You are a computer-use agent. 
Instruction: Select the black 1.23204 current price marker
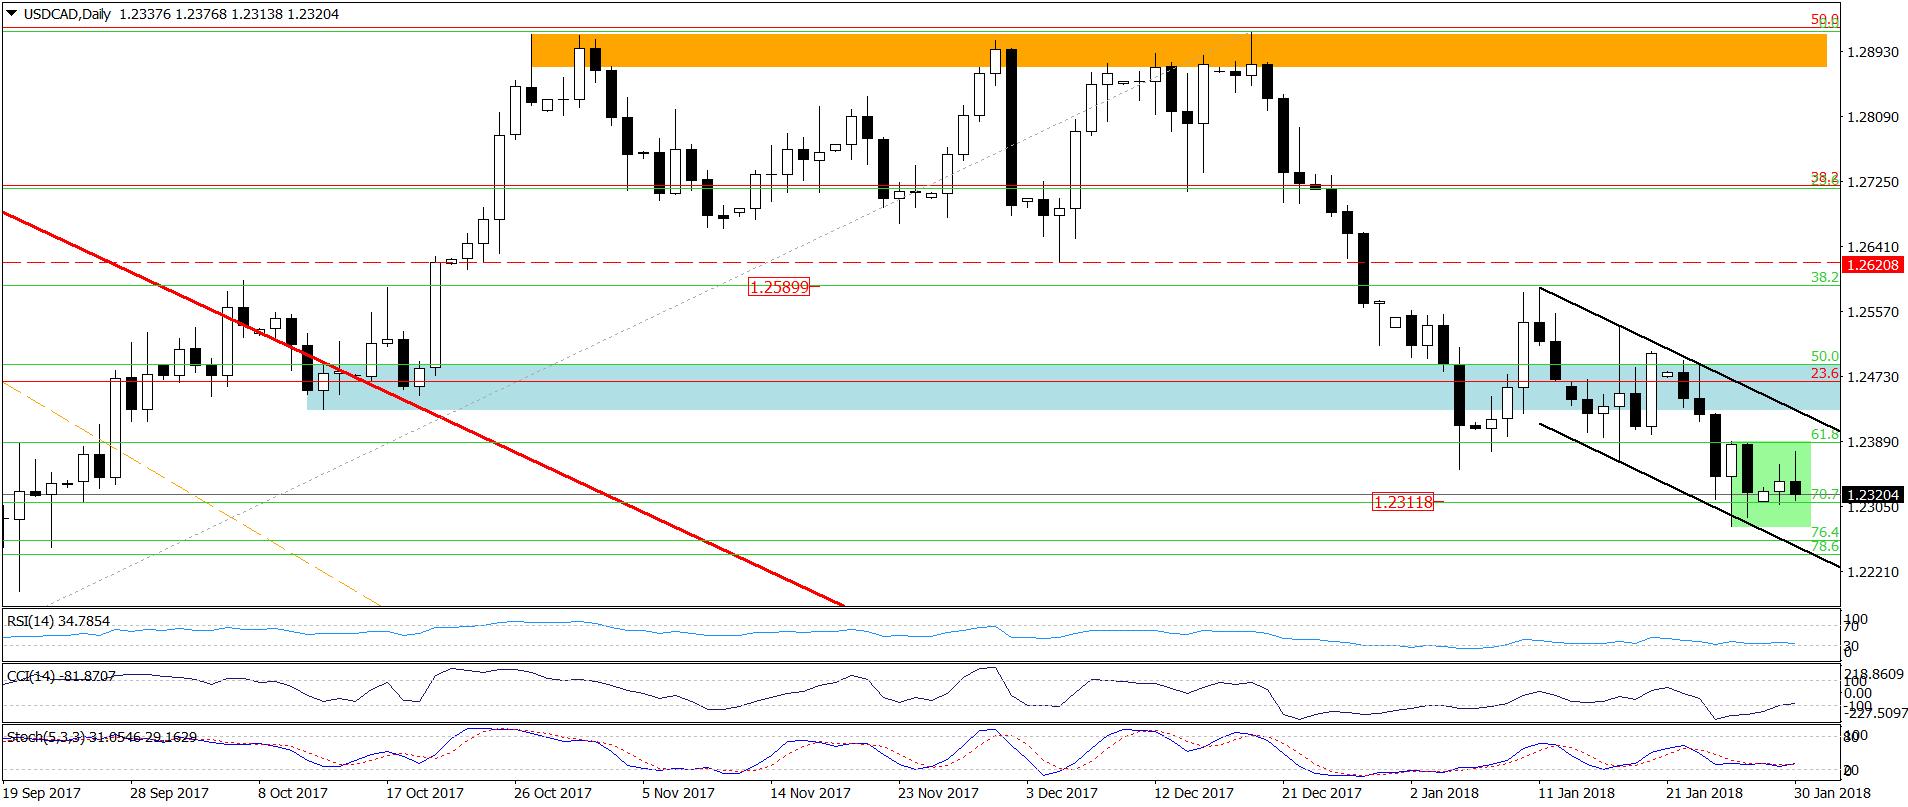(x=1872, y=495)
